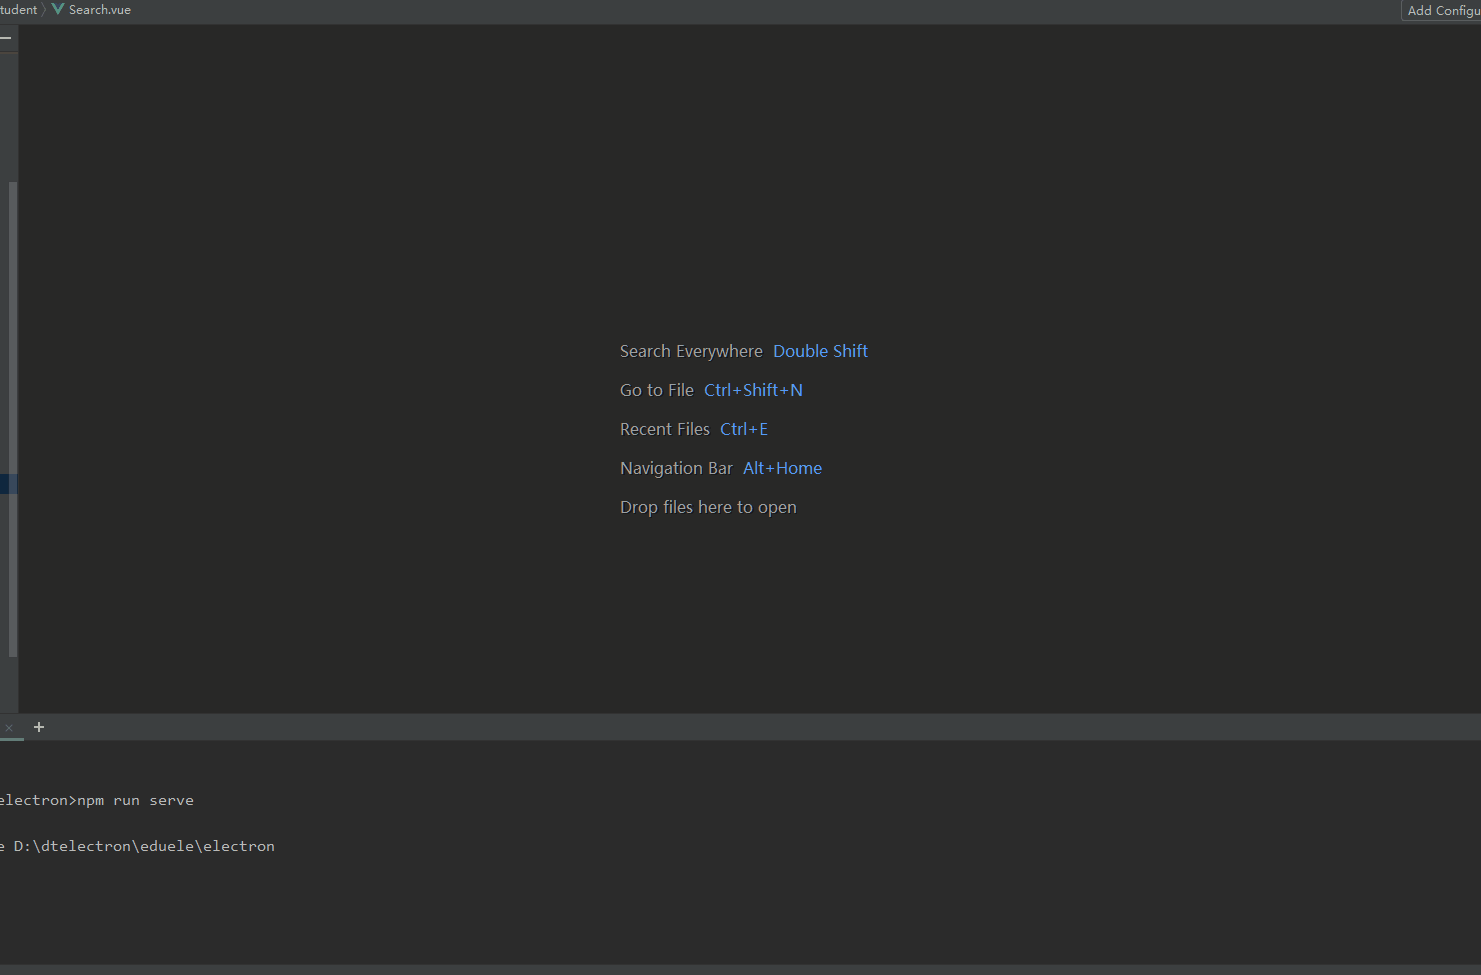Select the partly visible 'tudent' breadcrumb folder
The width and height of the screenshot is (1481, 975).
click(x=18, y=10)
